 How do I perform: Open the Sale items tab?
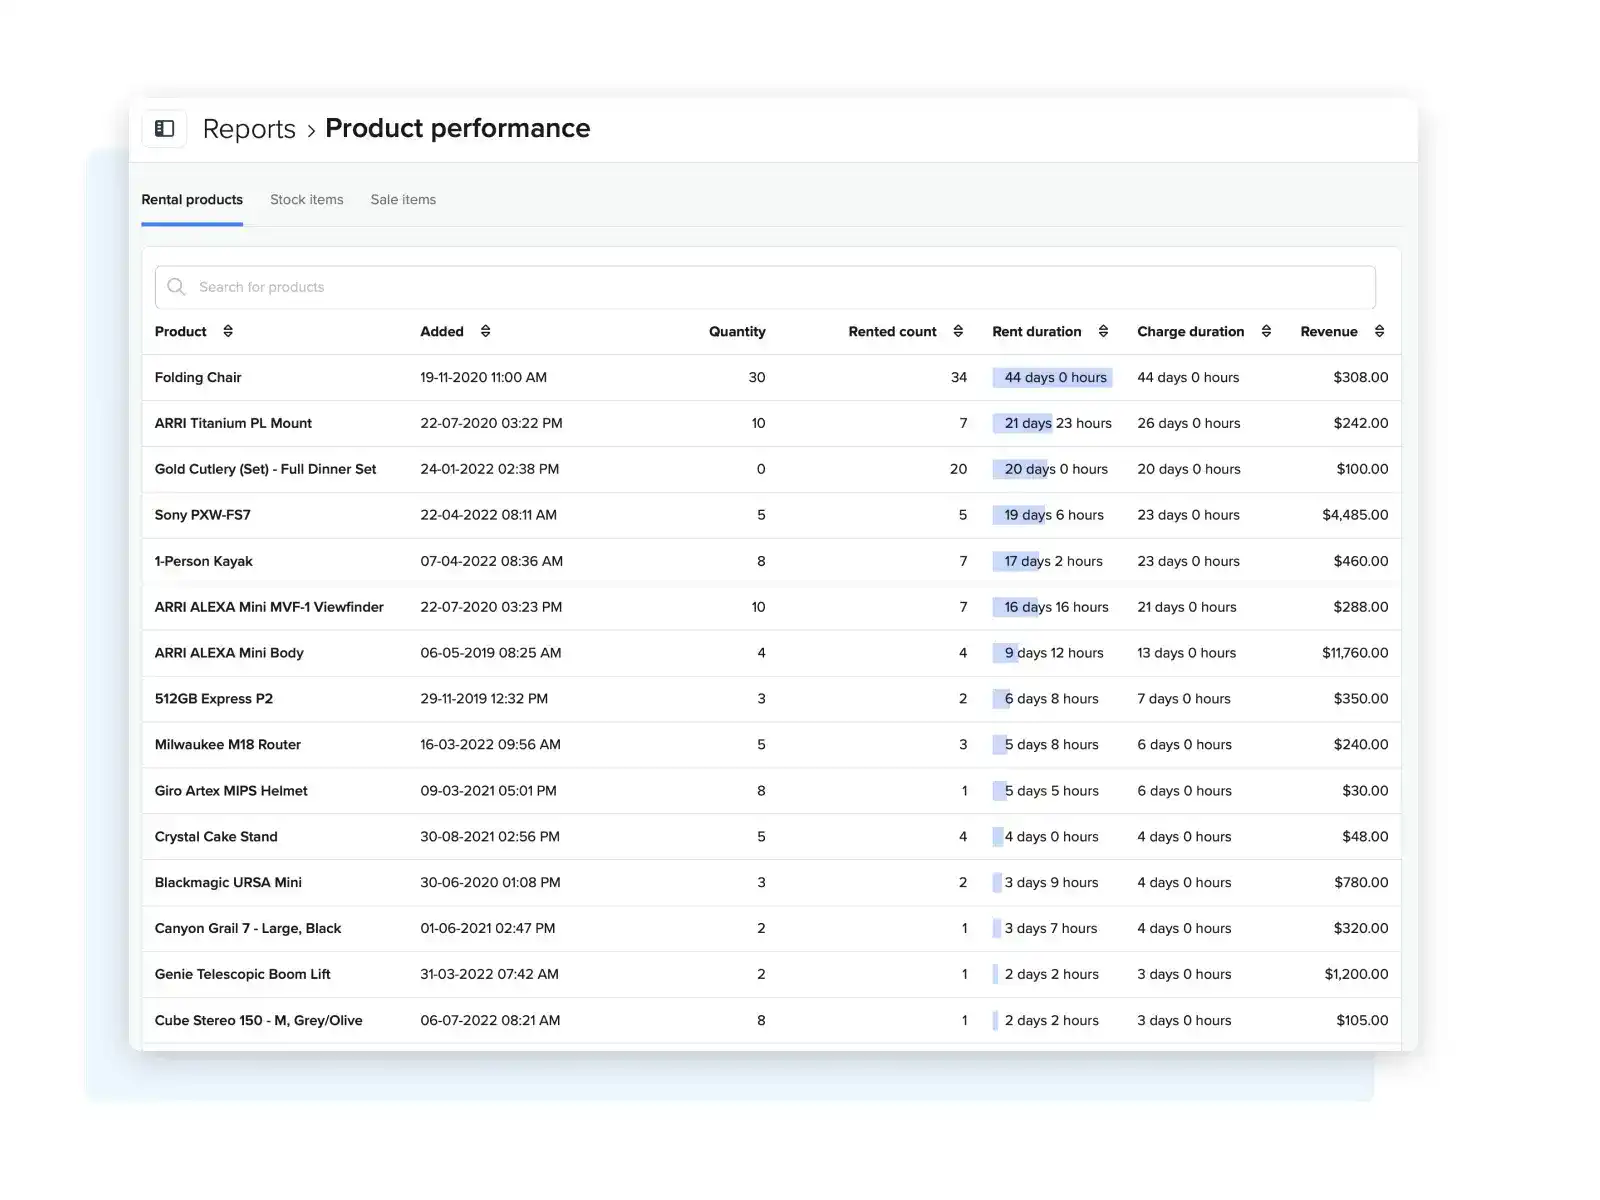[x=402, y=199]
